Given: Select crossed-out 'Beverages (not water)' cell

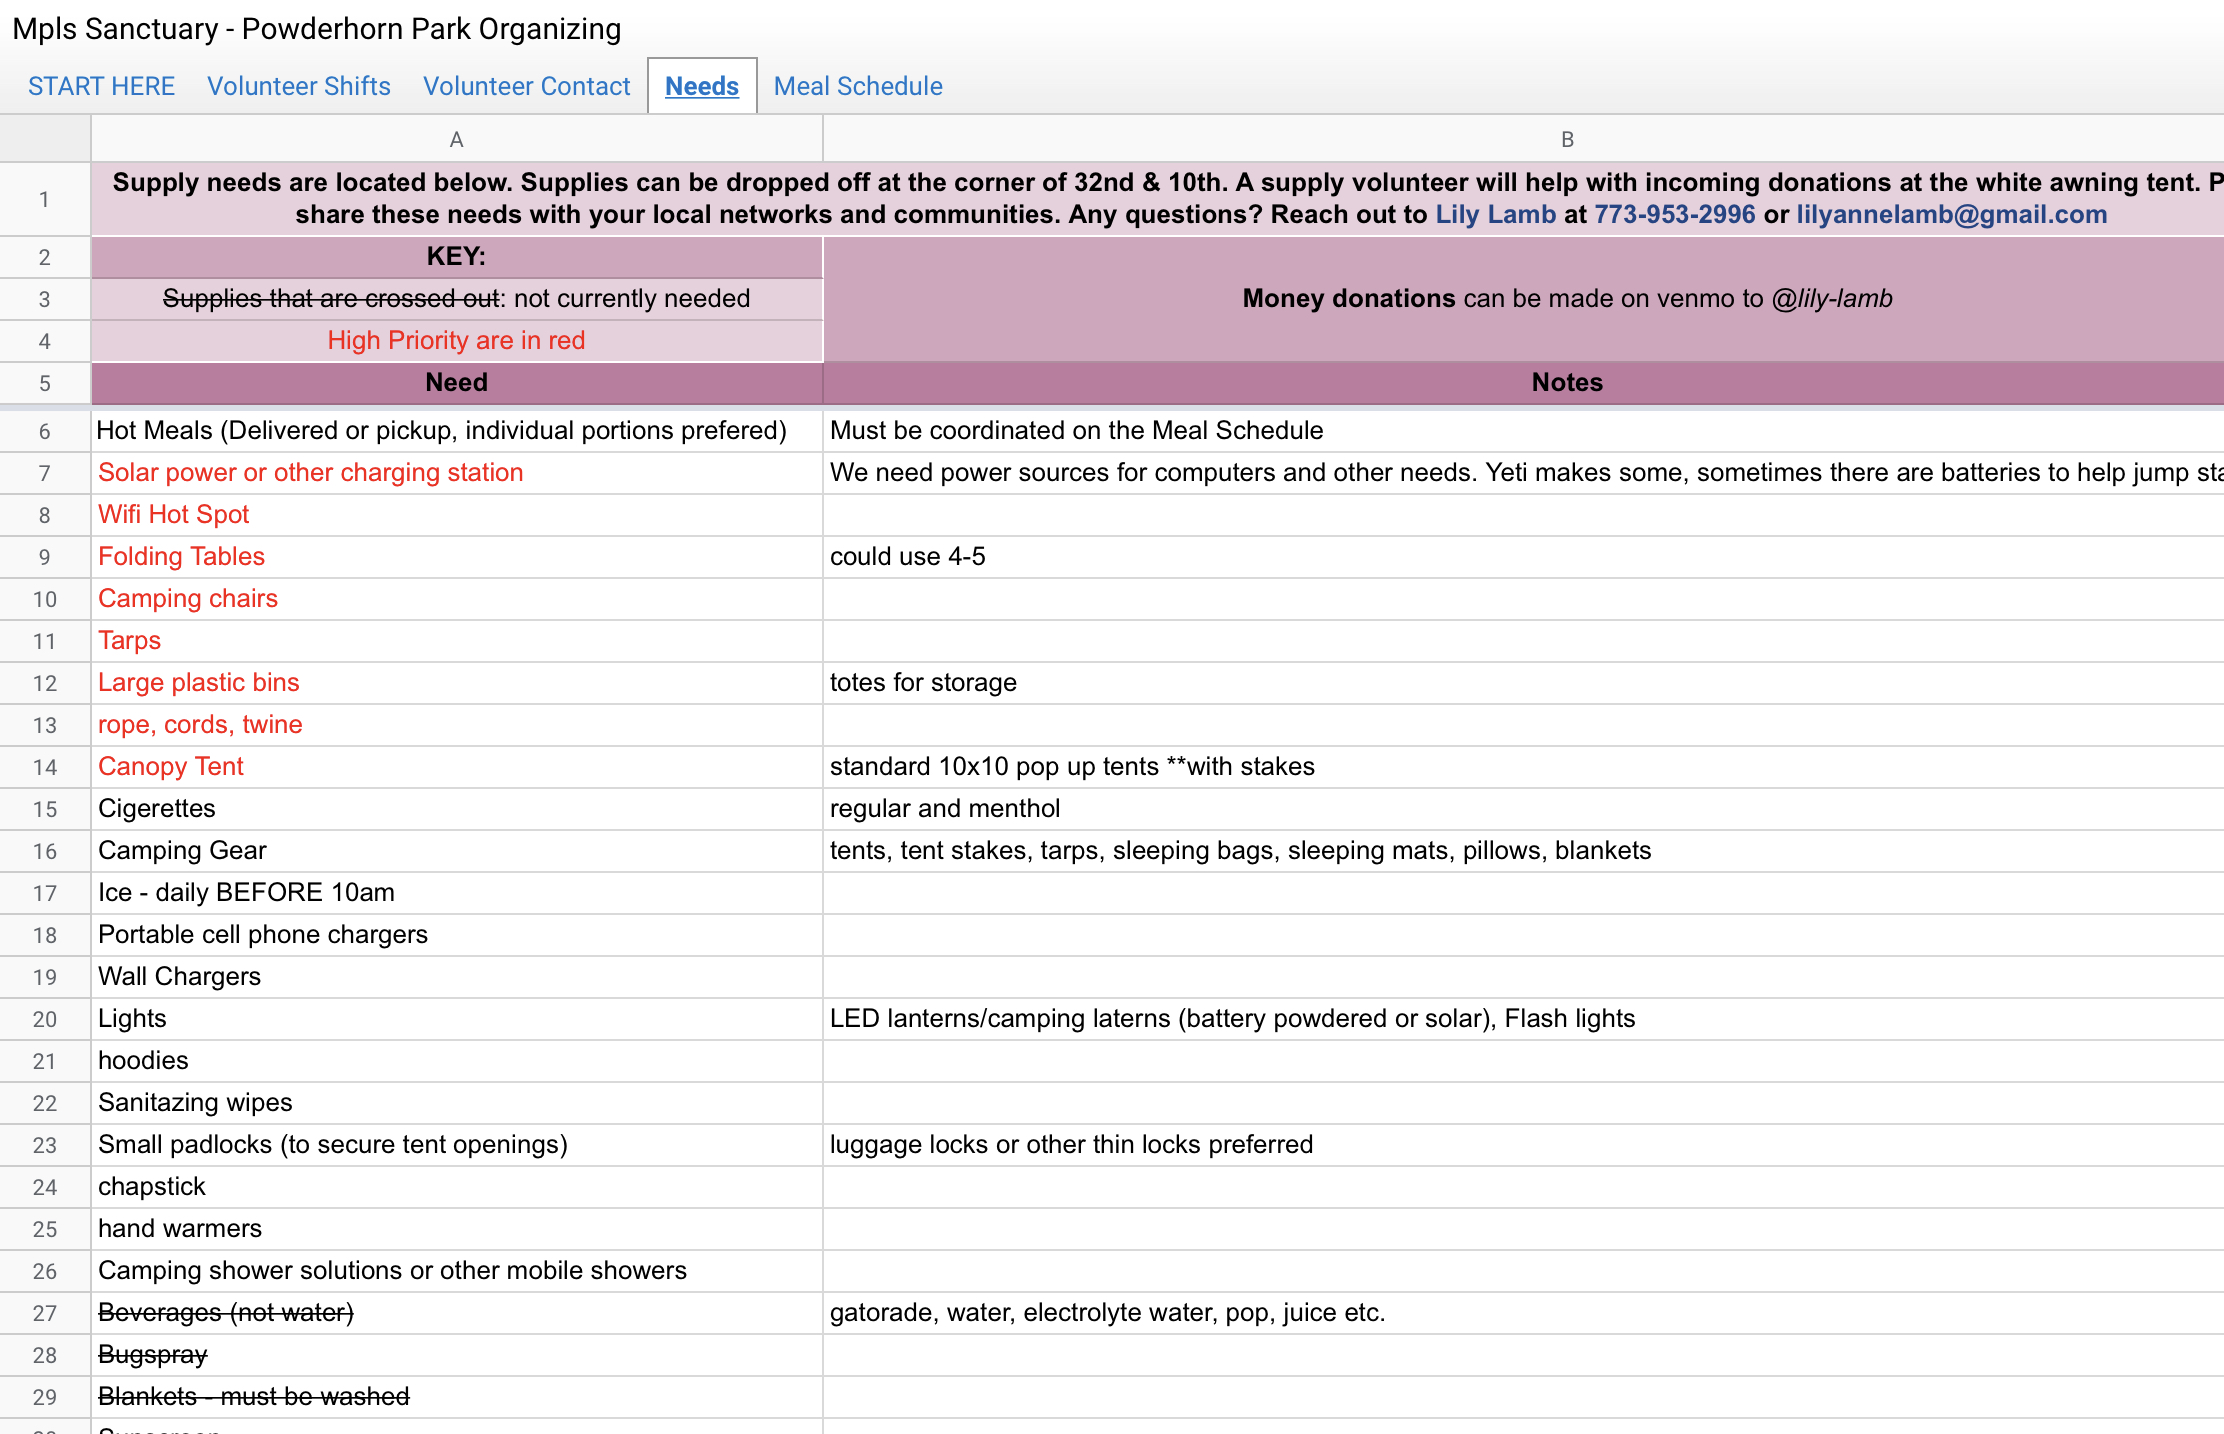Looking at the screenshot, I should coord(457,1313).
